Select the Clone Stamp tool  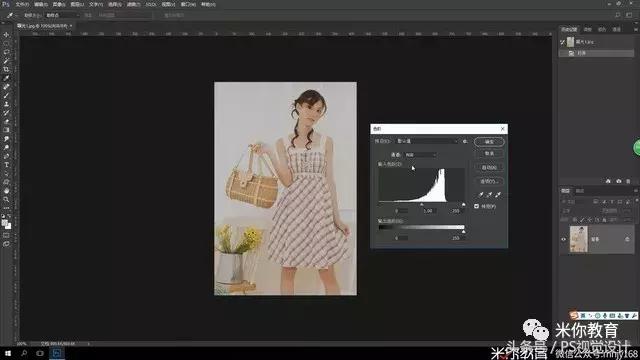(6, 104)
